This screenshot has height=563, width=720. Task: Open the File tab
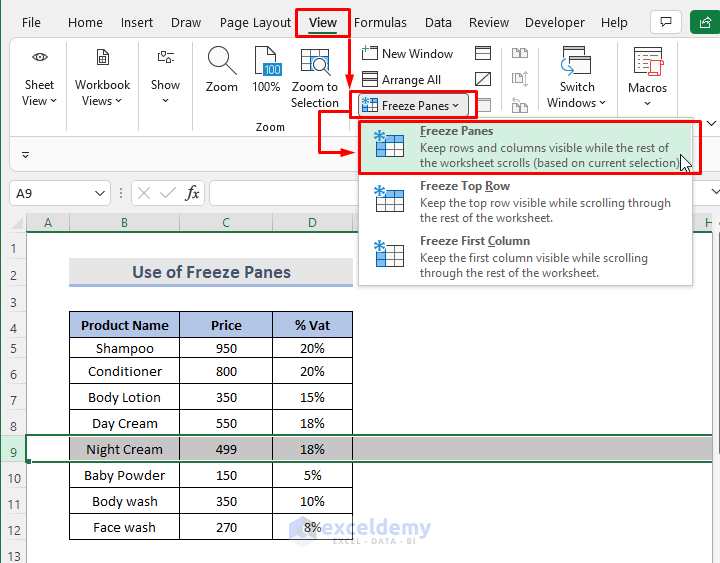click(31, 23)
